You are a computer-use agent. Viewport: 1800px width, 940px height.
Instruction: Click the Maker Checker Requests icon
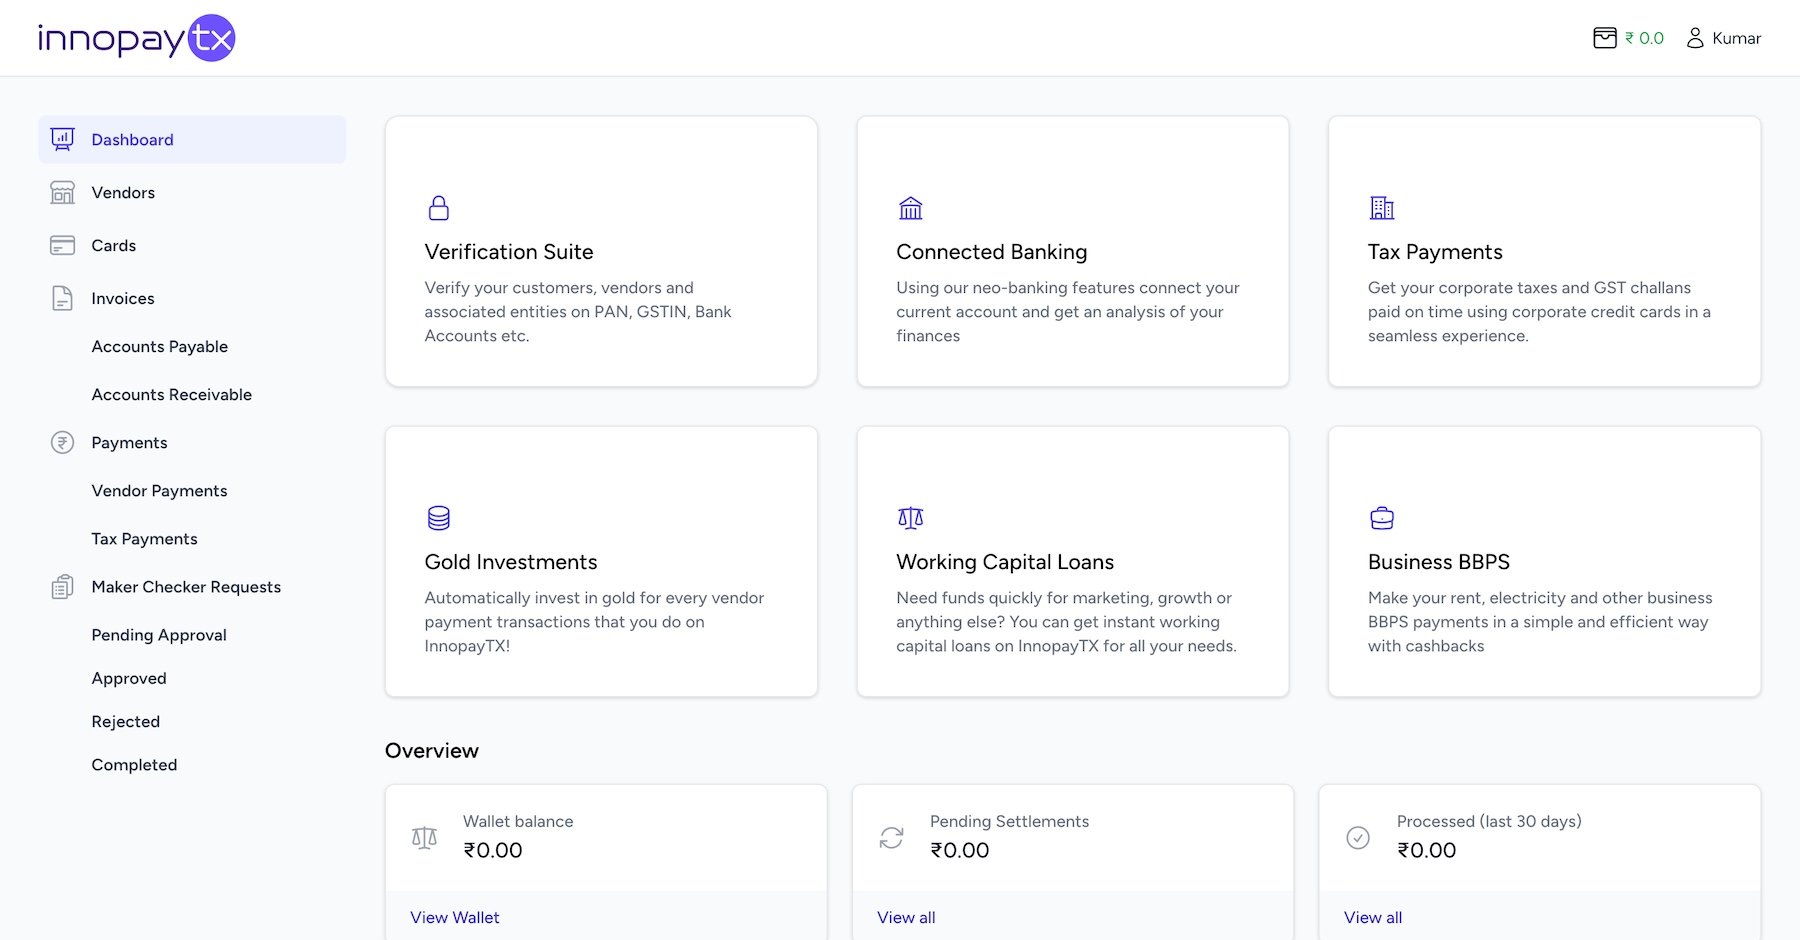62,587
